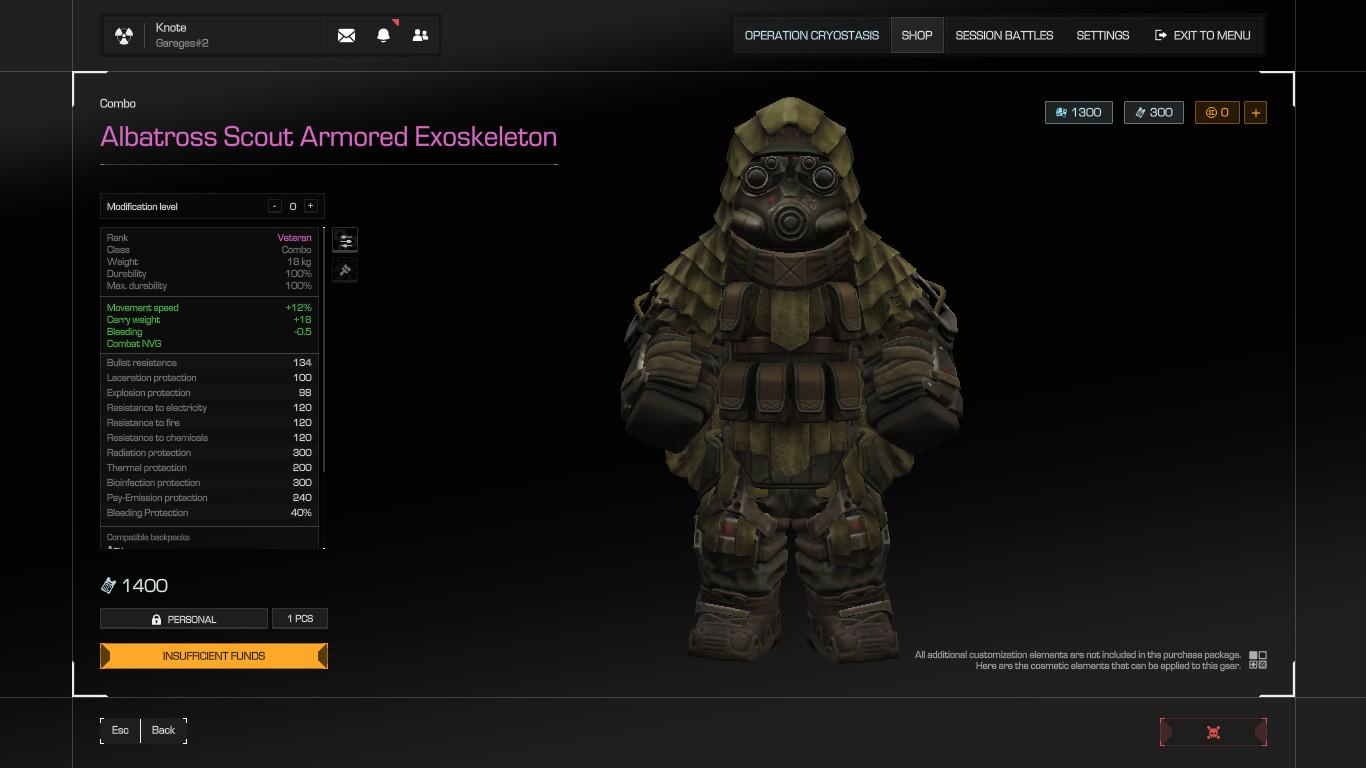
Task: Click the gold coin balance showing 0
Action: tap(1217, 112)
